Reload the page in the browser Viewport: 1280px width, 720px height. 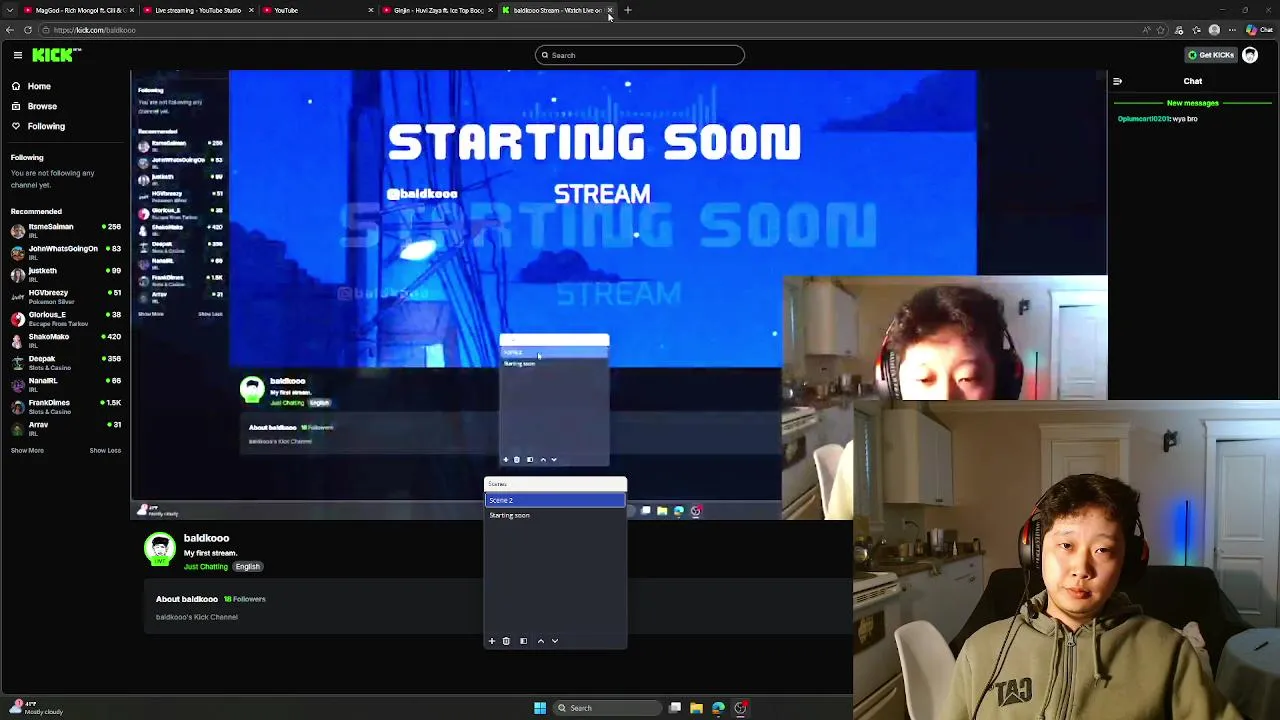(x=28, y=30)
